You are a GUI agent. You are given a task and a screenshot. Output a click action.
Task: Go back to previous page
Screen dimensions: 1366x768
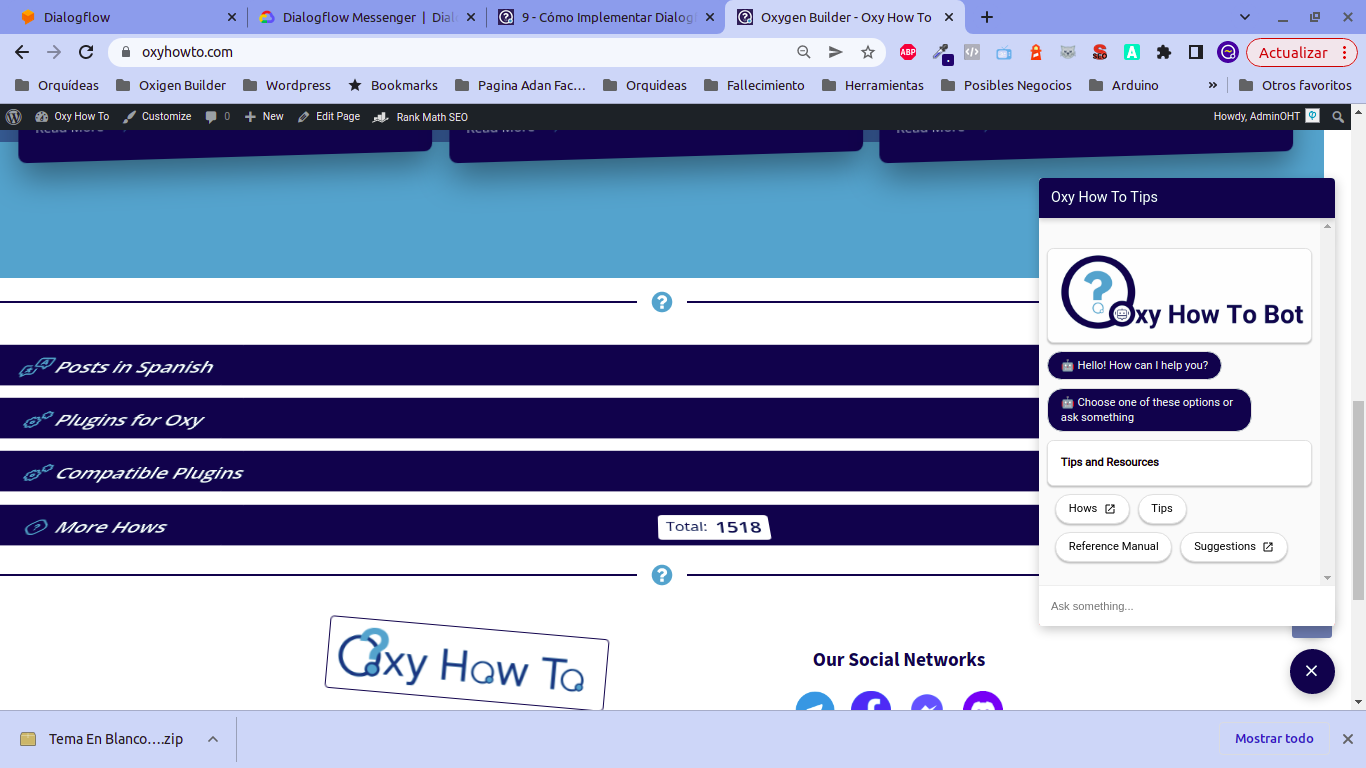tap(22, 52)
